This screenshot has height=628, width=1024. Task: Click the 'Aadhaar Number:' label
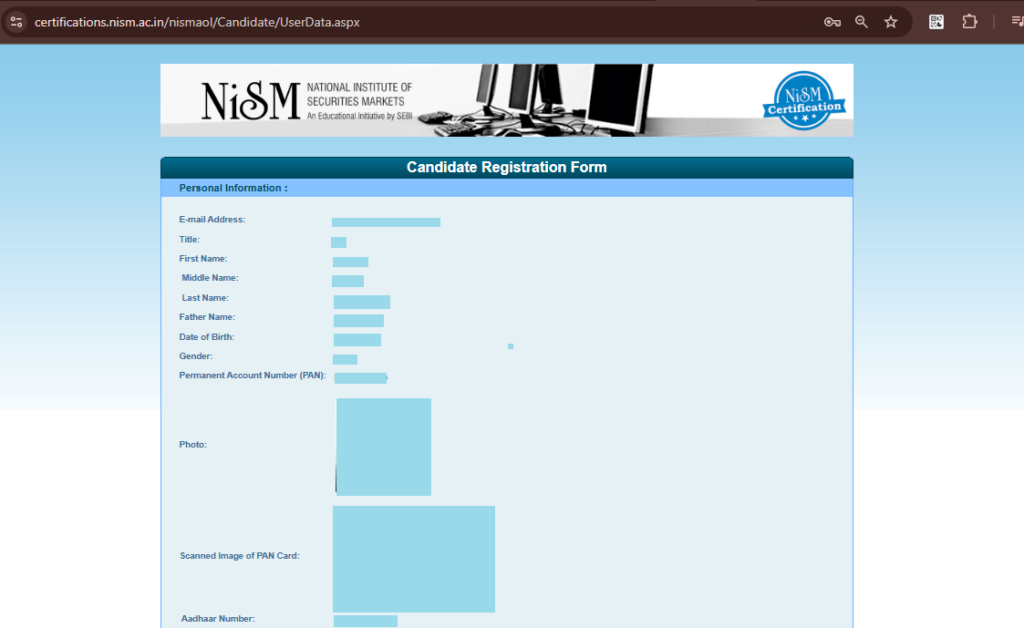tap(218, 618)
